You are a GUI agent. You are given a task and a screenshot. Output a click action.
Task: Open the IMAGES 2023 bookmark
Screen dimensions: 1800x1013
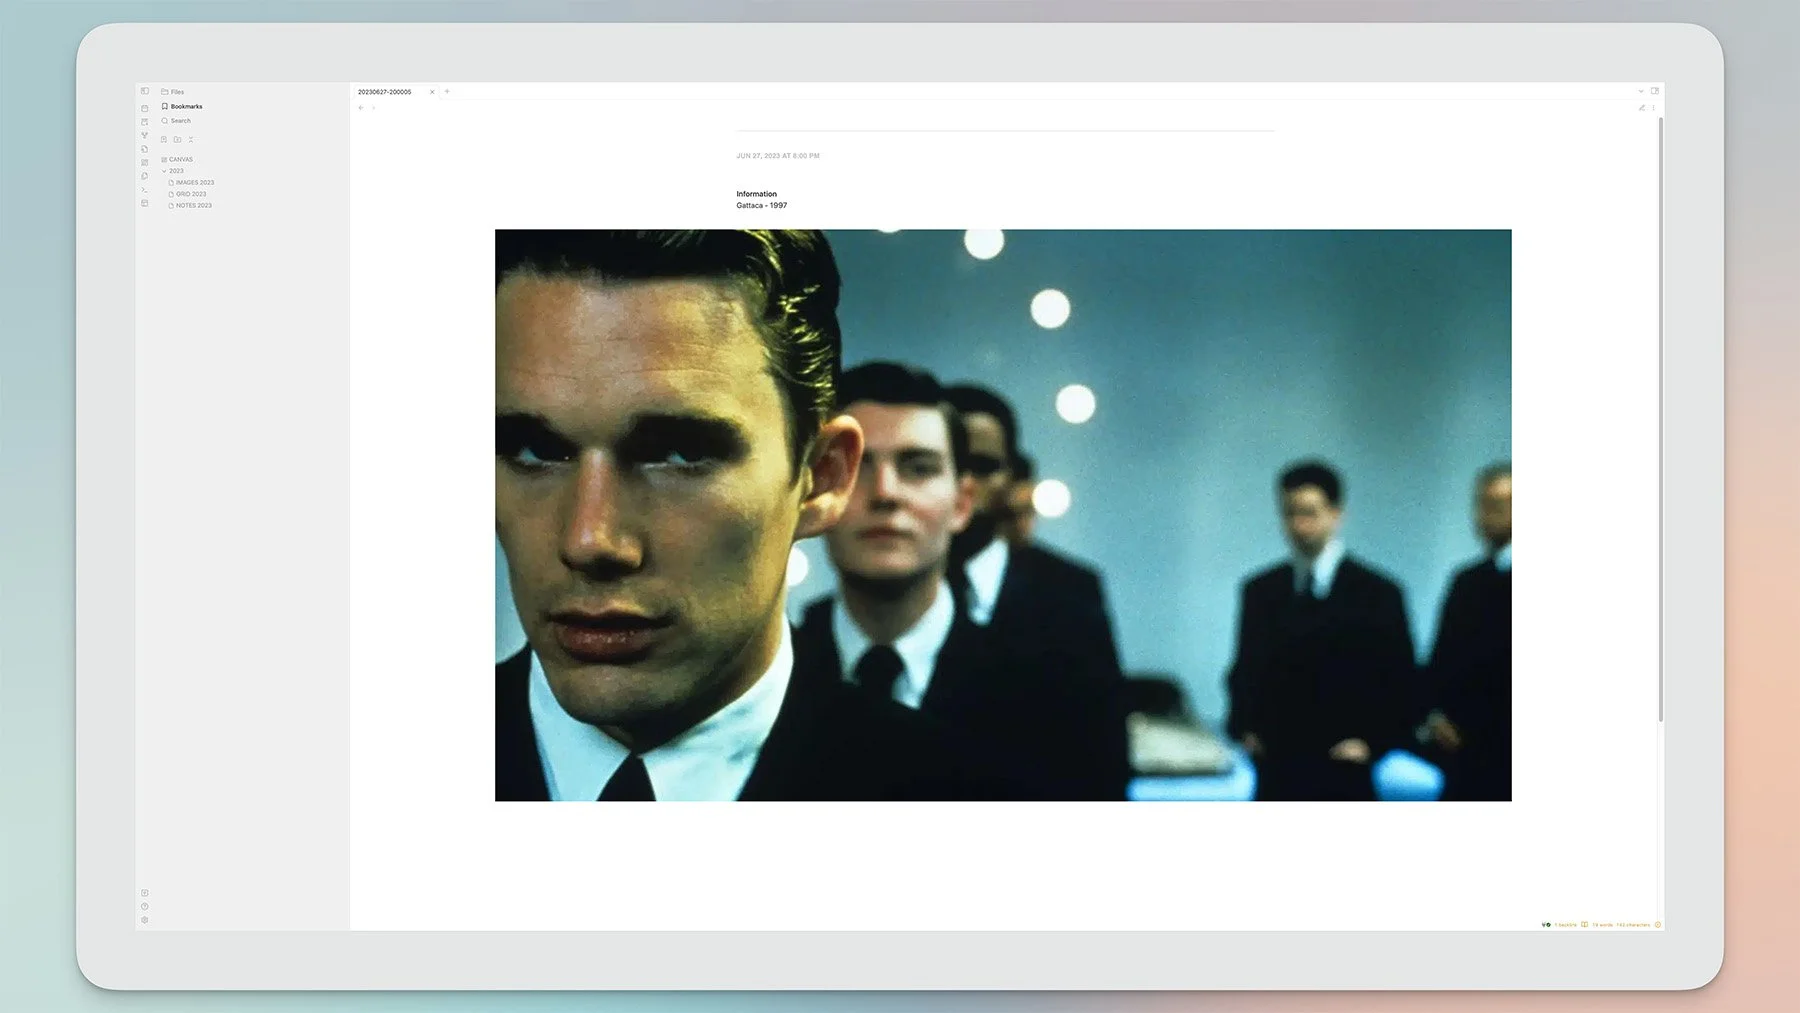(191, 182)
